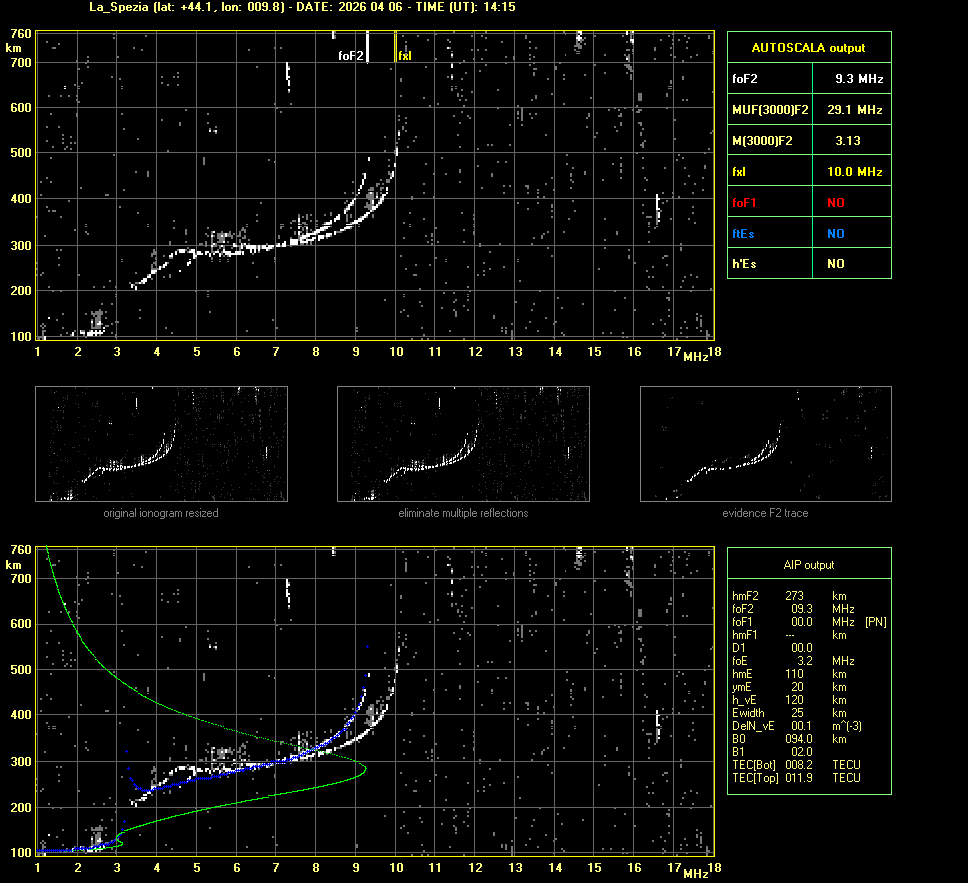Screen dimensions: 968x883
Task: Click the MHz axis label on top ionogram
Action: tap(696, 357)
